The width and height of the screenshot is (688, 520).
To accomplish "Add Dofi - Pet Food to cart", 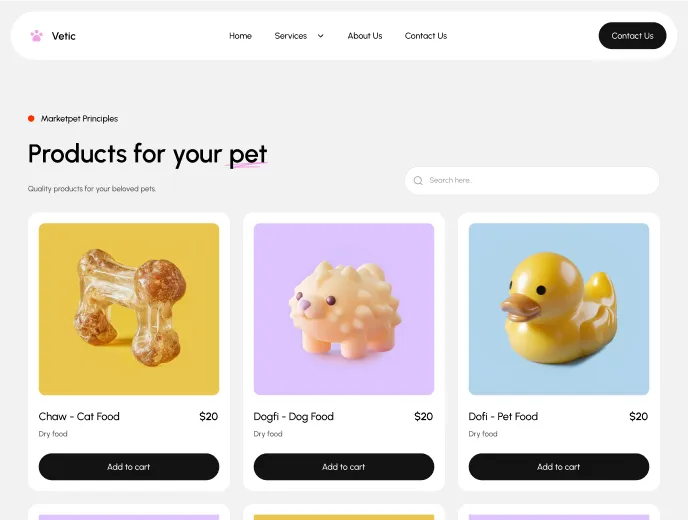I will click(x=559, y=466).
